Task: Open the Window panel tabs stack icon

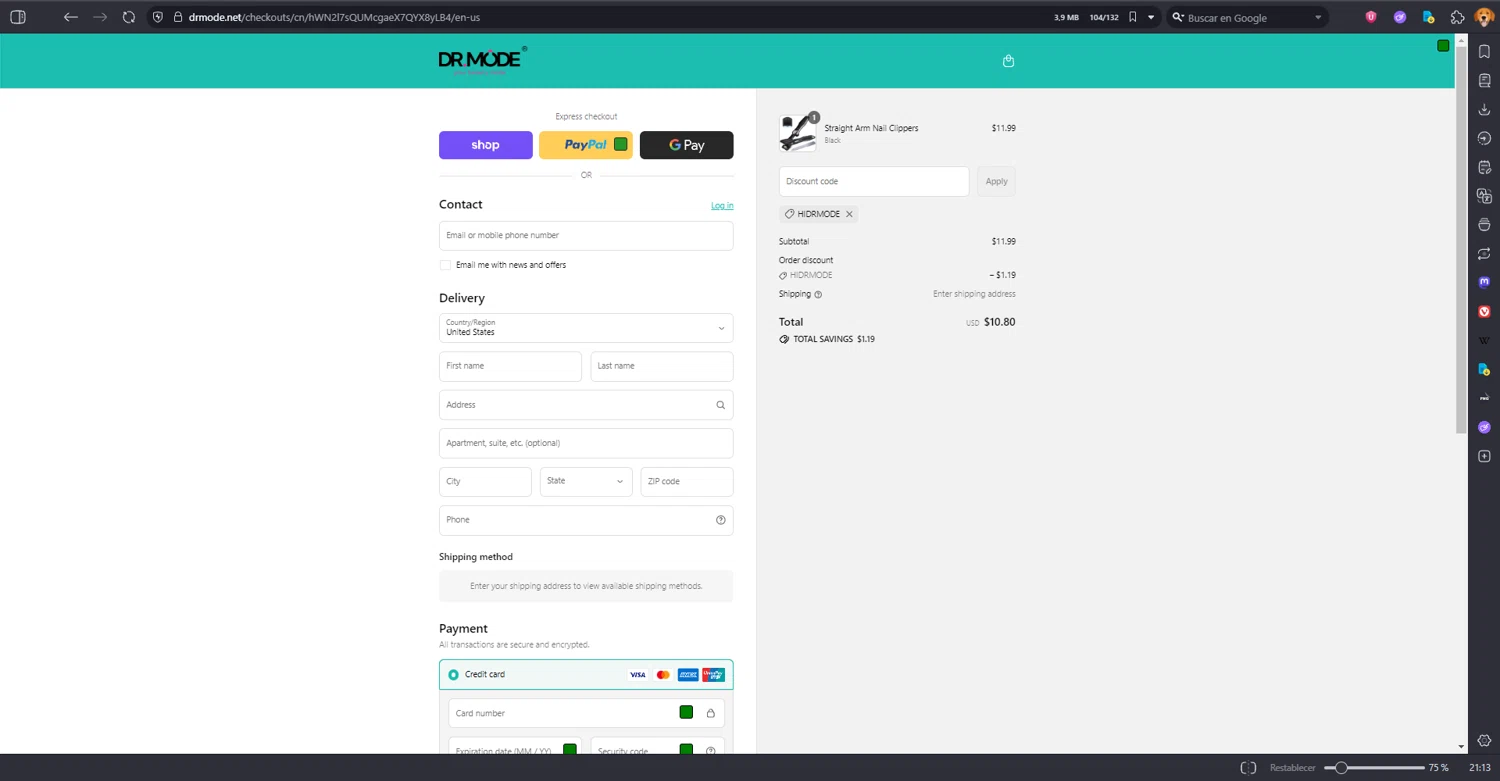Action: coord(1484,225)
